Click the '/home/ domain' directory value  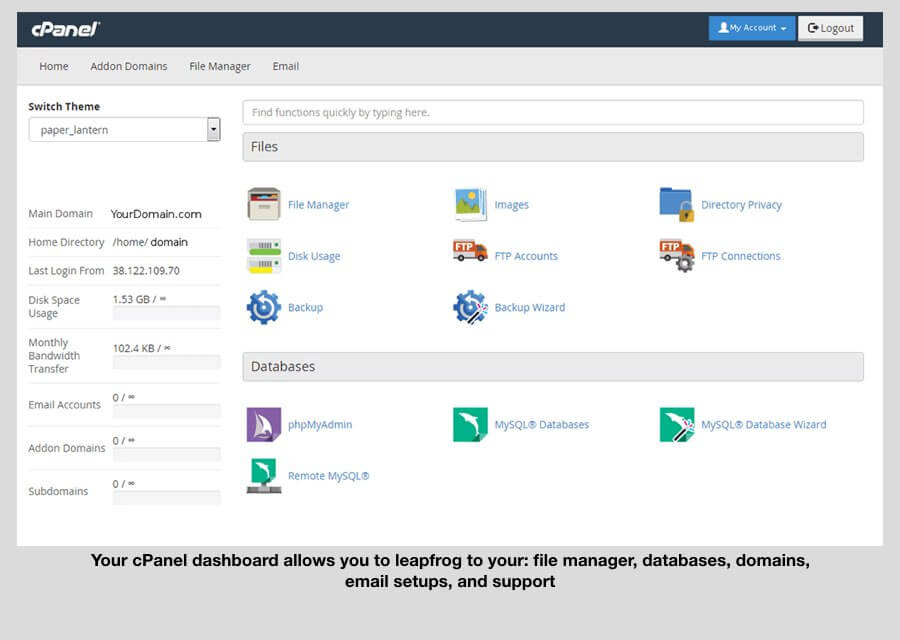tap(150, 242)
